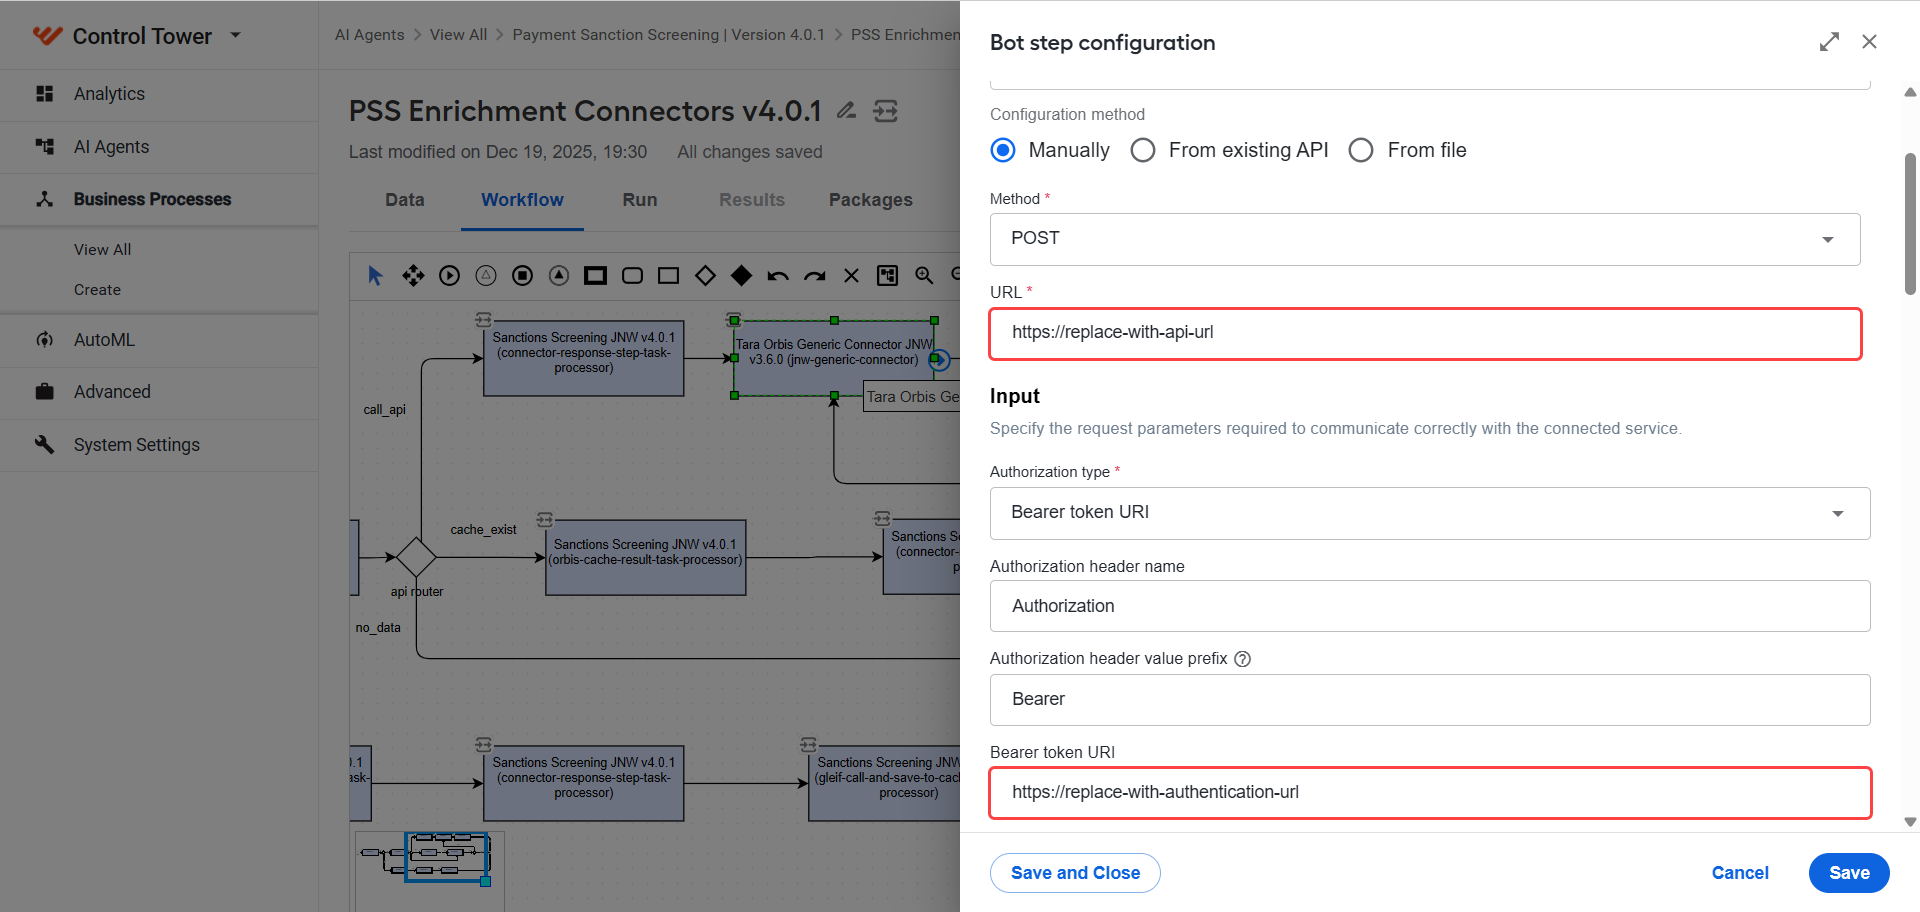Click the Control Tower logo
Image resolution: width=1920 pixels, height=912 pixels.
point(47,36)
